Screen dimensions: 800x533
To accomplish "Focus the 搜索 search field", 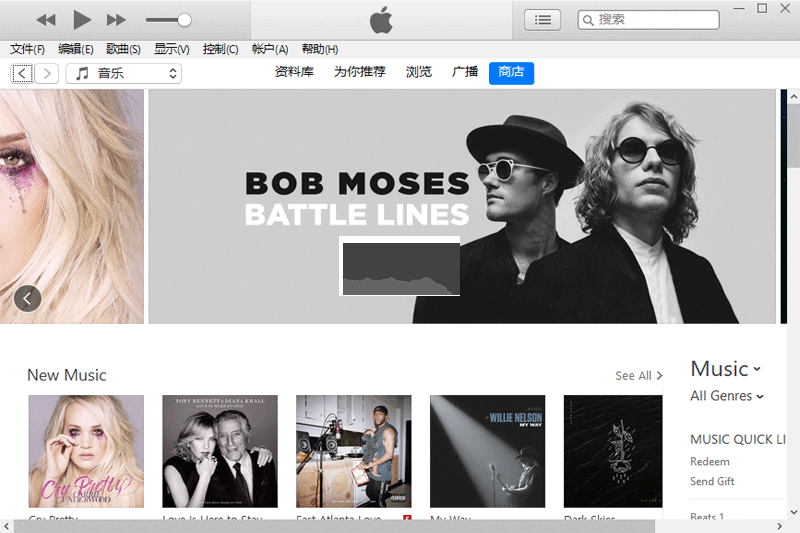I will (648, 20).
